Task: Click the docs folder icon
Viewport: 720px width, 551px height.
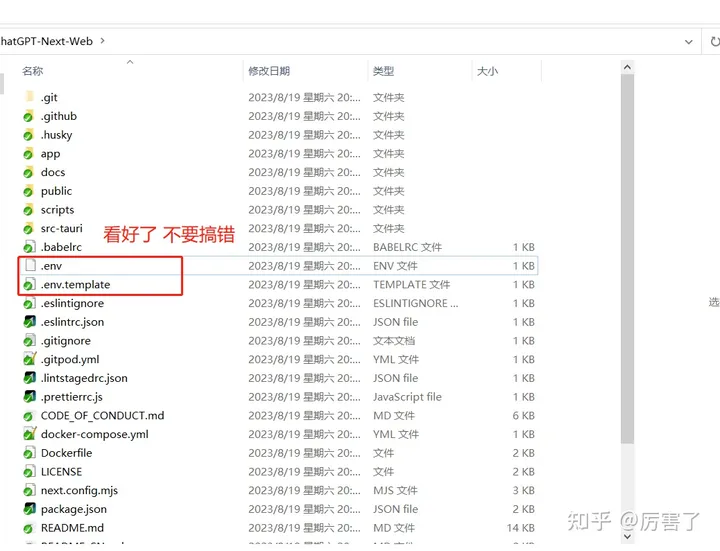Action: pyautogui.click(x=29, y=172)
